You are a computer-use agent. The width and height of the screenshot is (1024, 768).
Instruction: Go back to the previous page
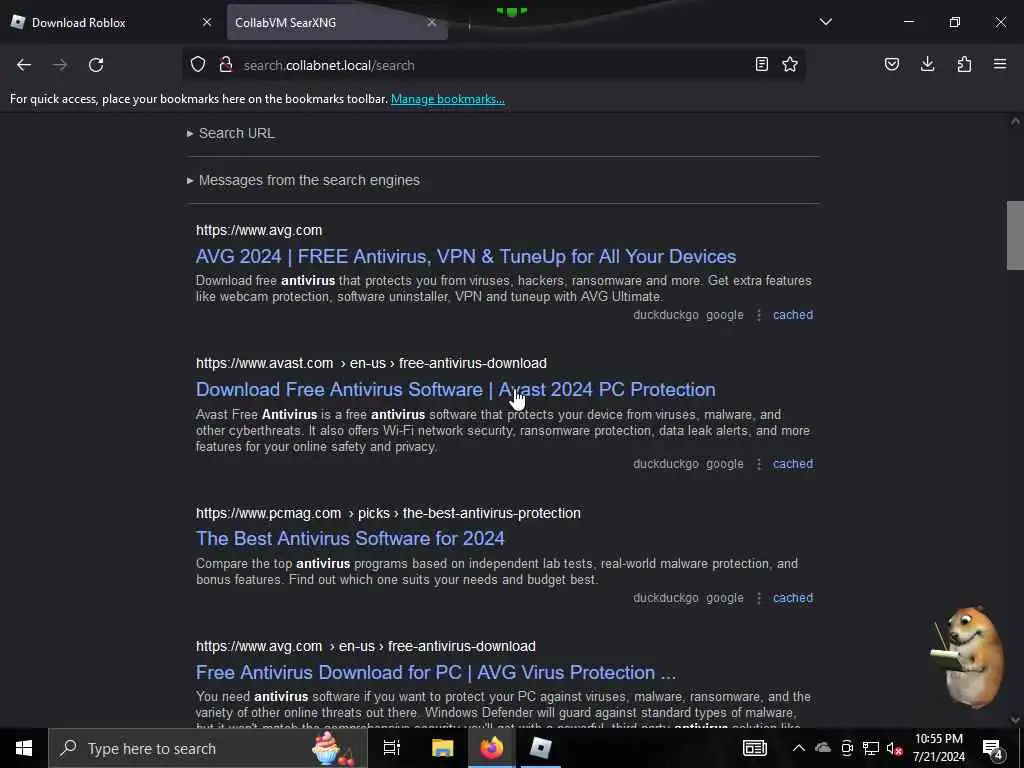pos(24,65)
